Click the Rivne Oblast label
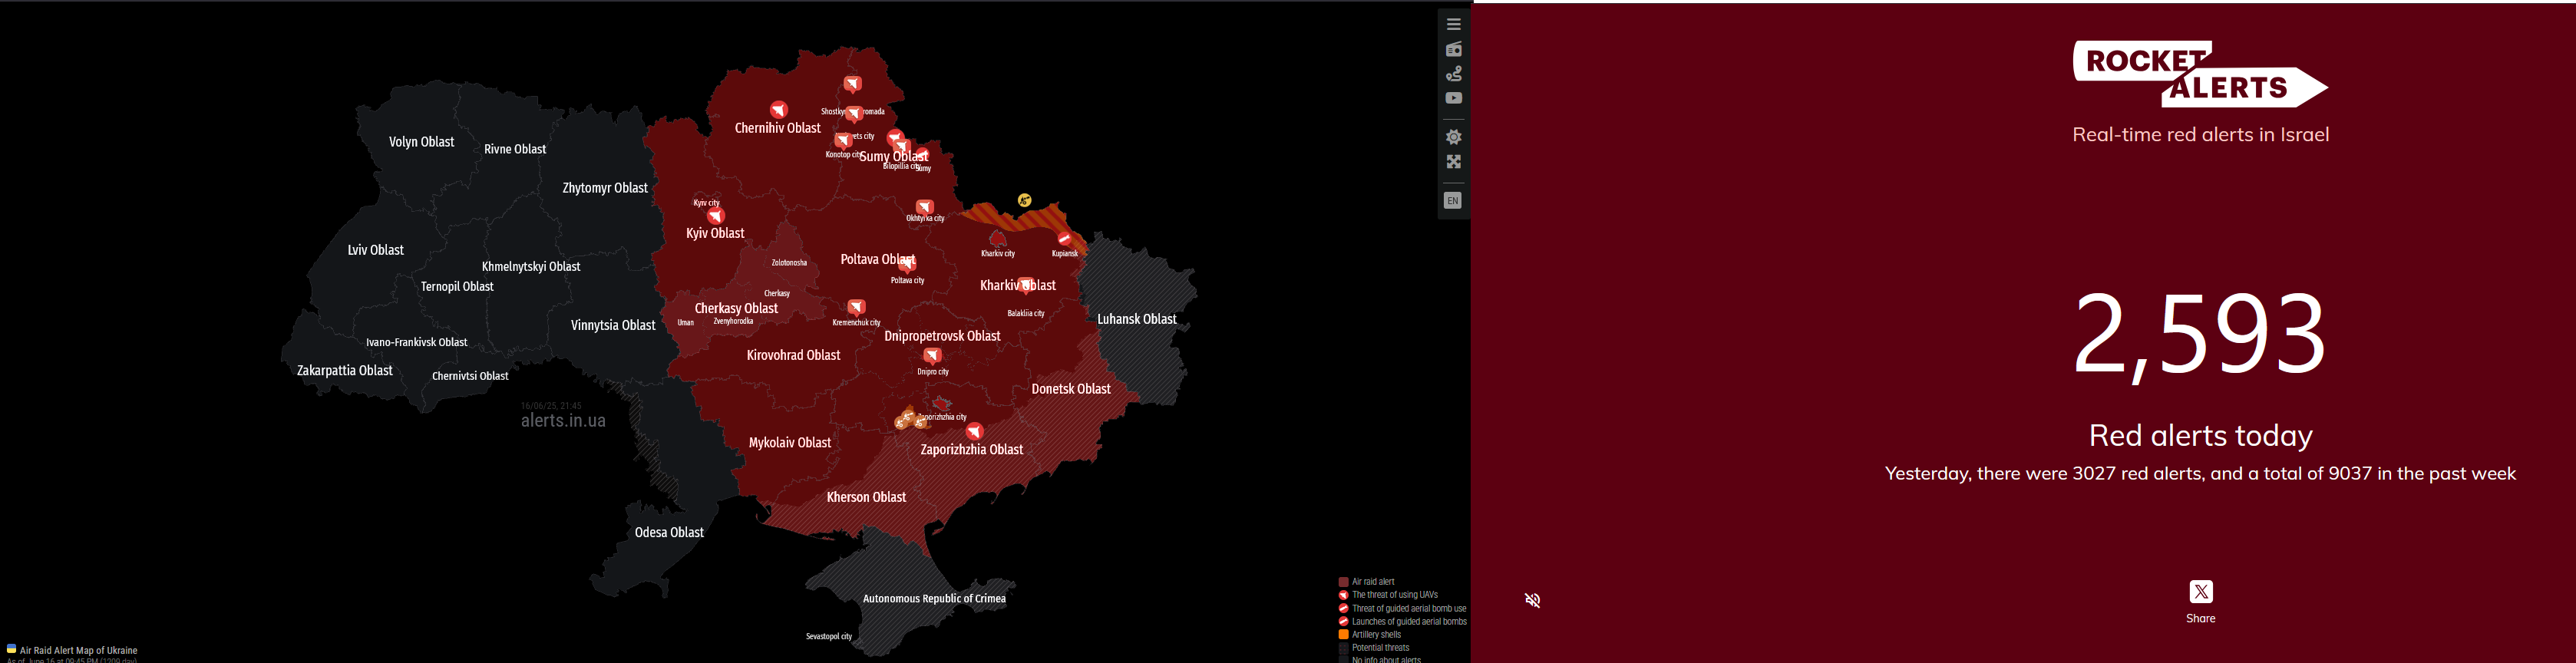Screen dimensions: 2576x663 click(515, 149)
